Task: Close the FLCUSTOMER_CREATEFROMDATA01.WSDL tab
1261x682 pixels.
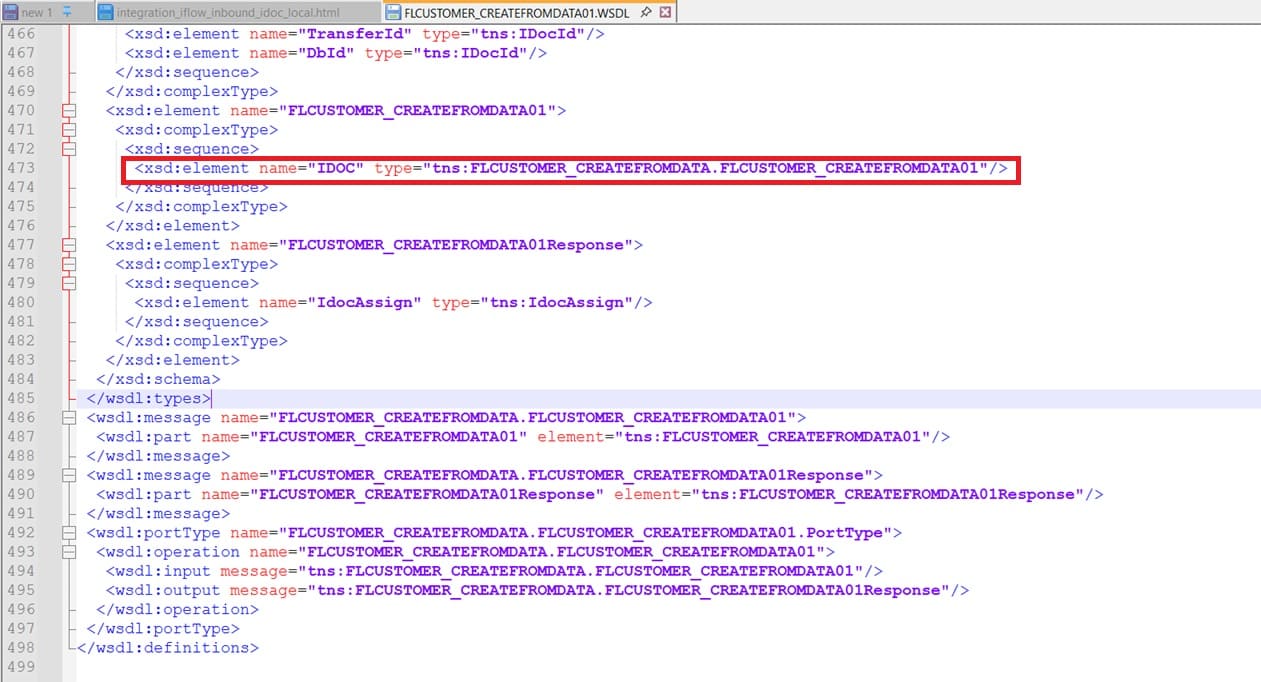Action: tap(666, 12)
